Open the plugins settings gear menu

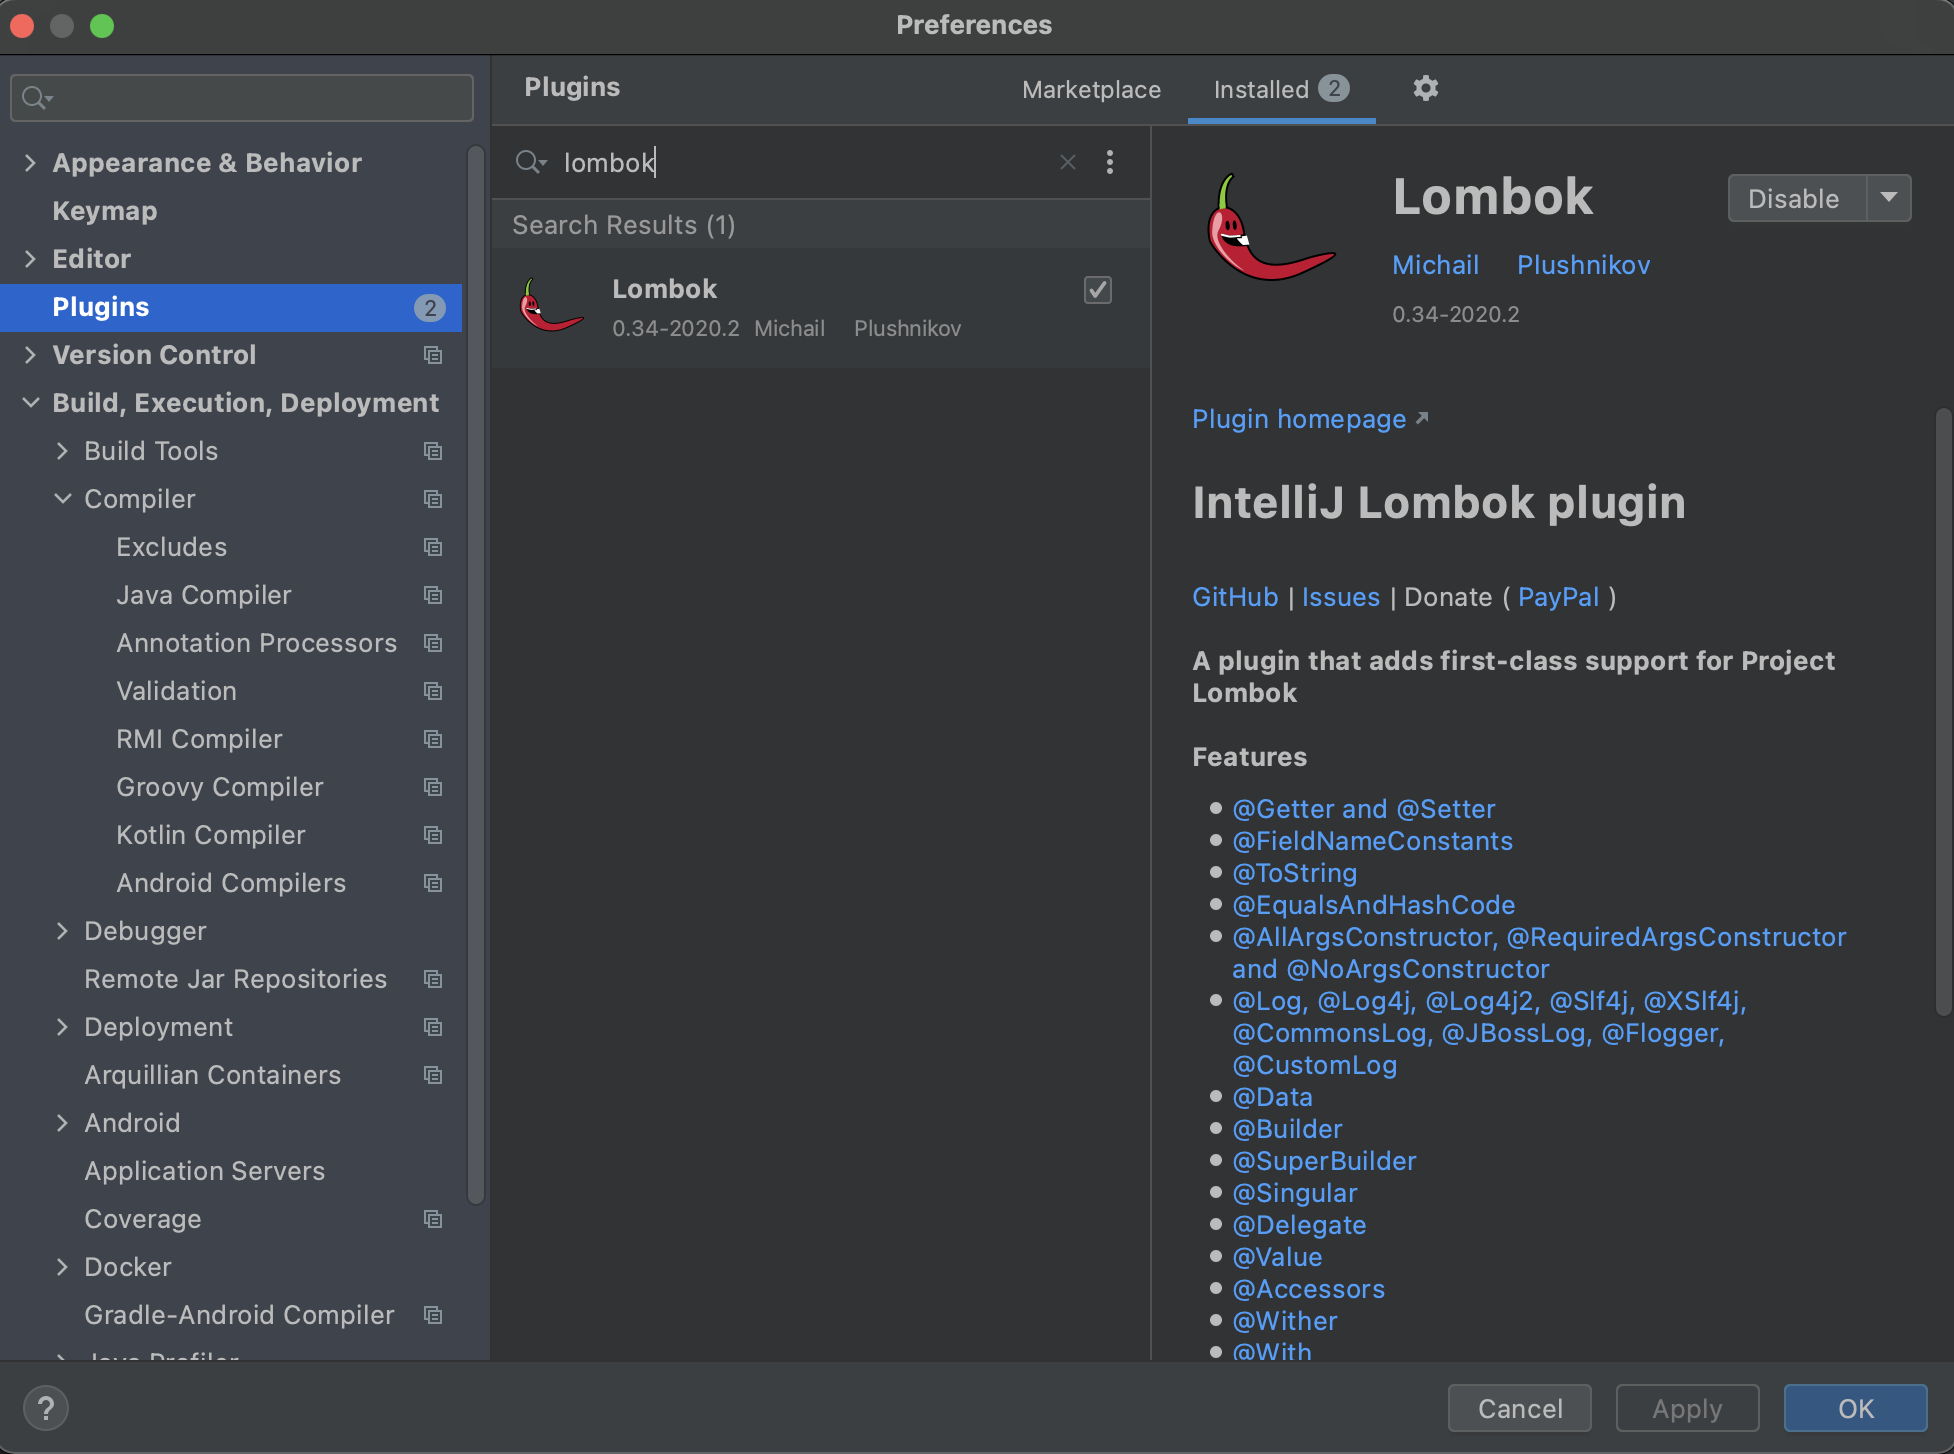tap(1425, 89)
